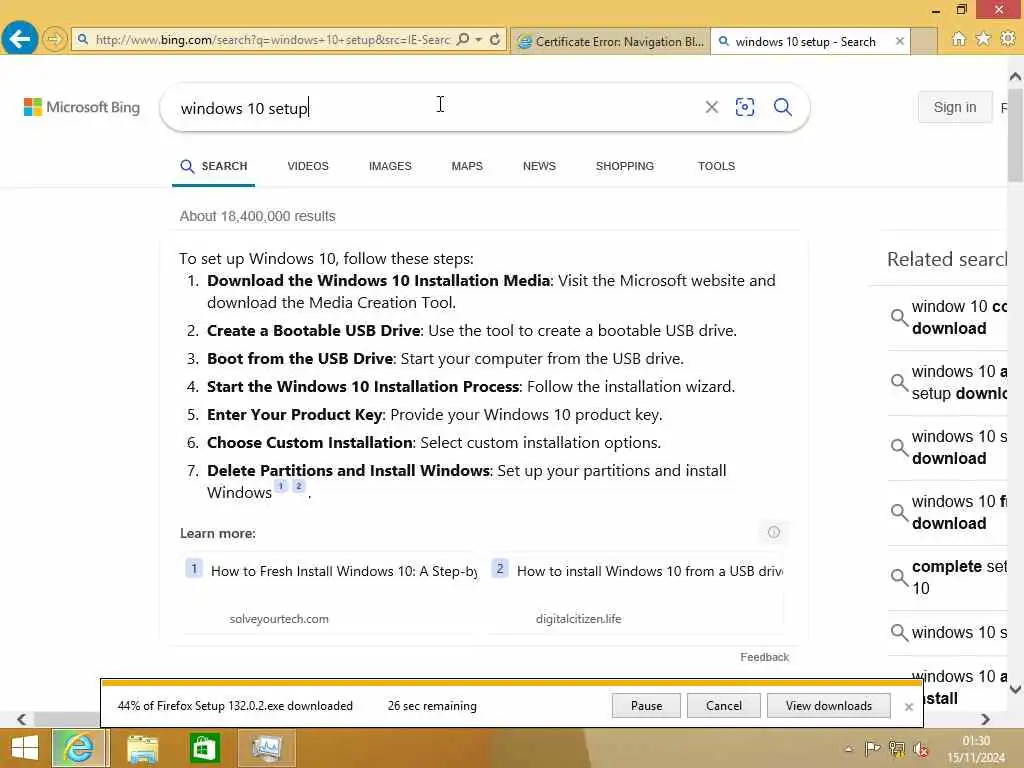Clear the search box with the X

coord(712,107)
